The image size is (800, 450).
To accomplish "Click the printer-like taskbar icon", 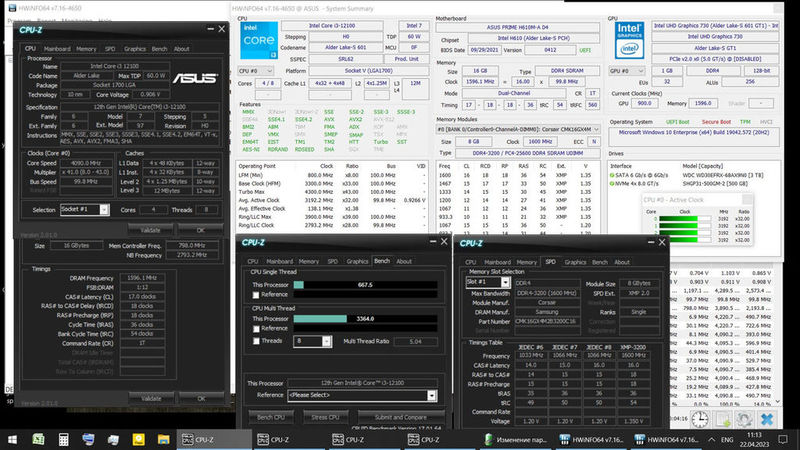I will coord(113,439).
